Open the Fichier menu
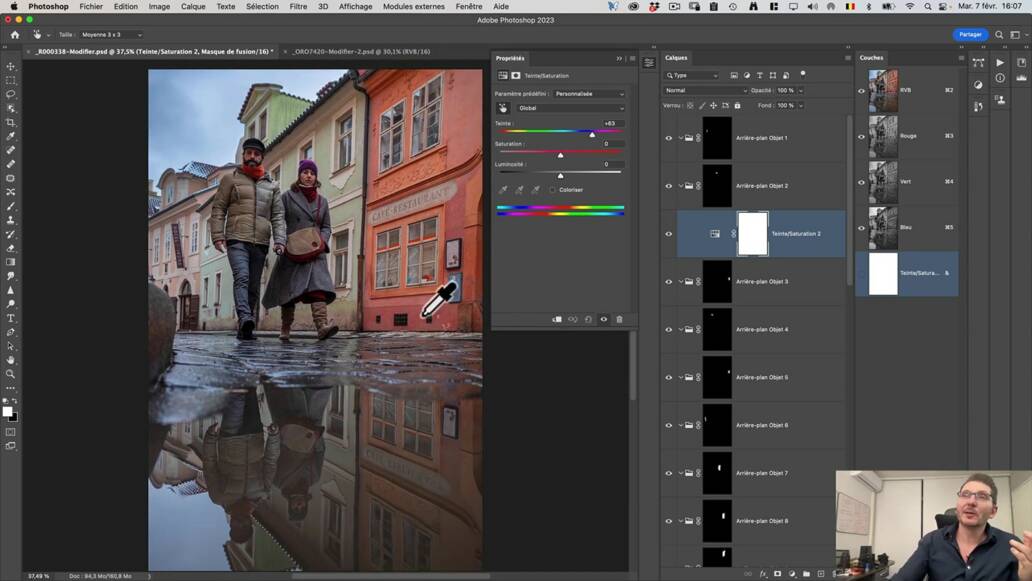 coord(91,6)
